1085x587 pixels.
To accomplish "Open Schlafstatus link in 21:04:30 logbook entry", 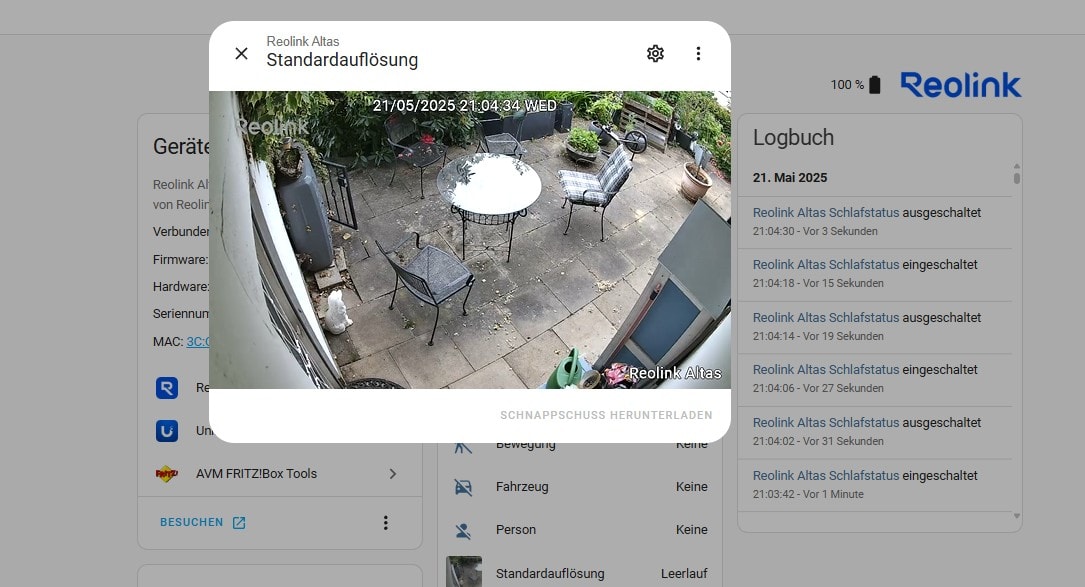I will tap(826, 213).
